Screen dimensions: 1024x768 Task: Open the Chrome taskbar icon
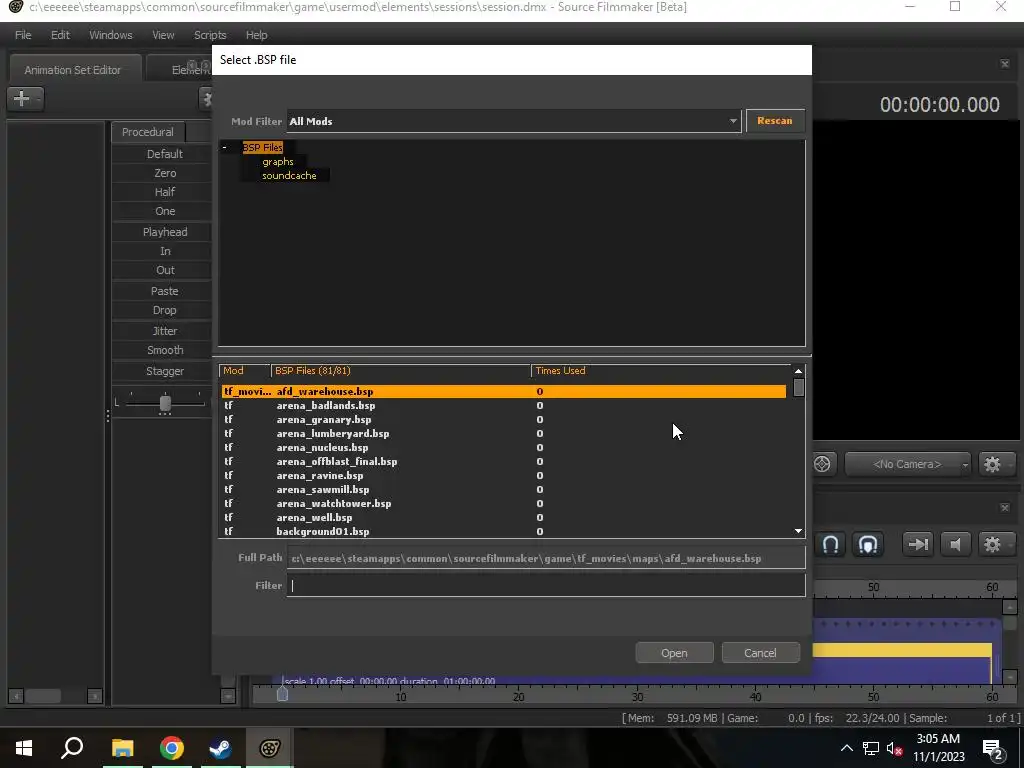pyautogui.click(x=172, y=748)
